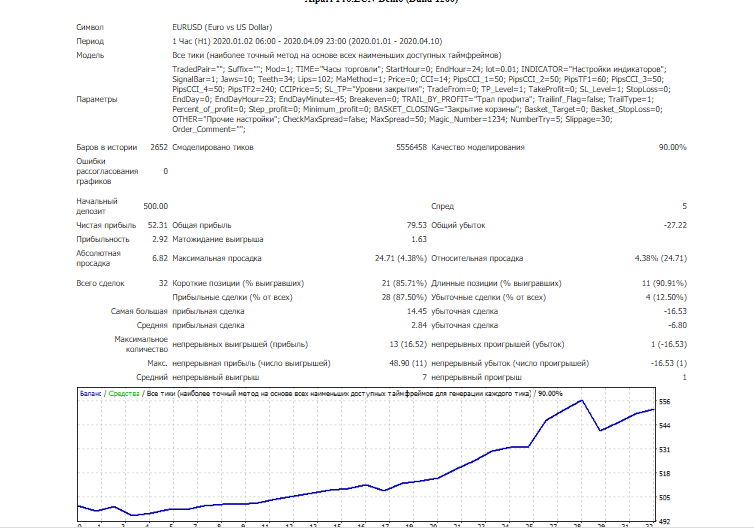Select the absolute drawdown value '6.82'
The height and width of the screenshot is (530, 754).
click(x=160, y=258)
